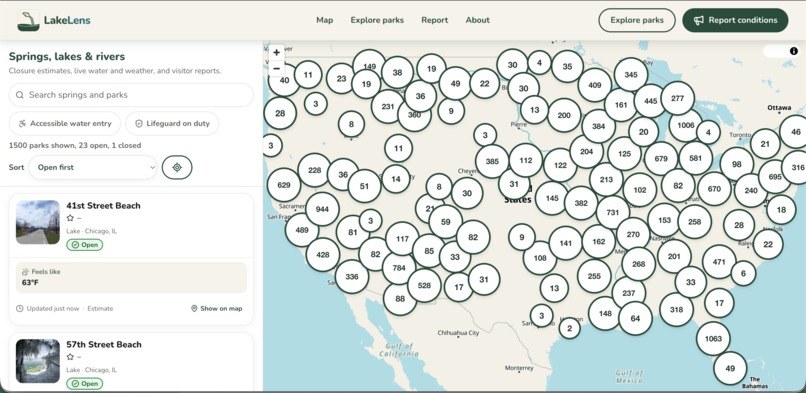Expand the 731 map cluster
This screenshot has height=393, width=806.
pos(612,213)
